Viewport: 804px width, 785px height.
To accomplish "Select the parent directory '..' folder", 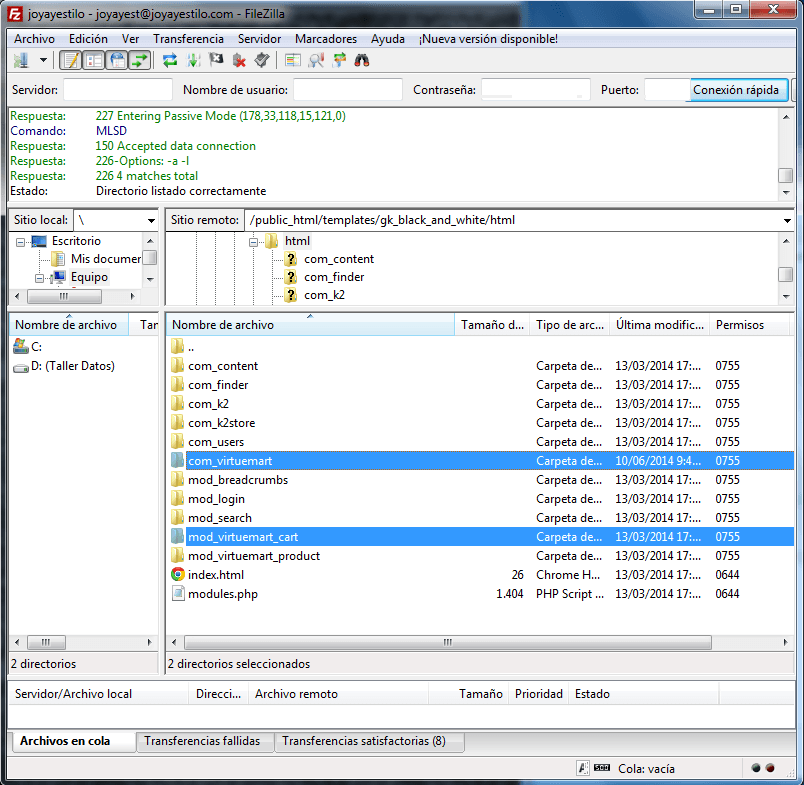I will [177, 347].
